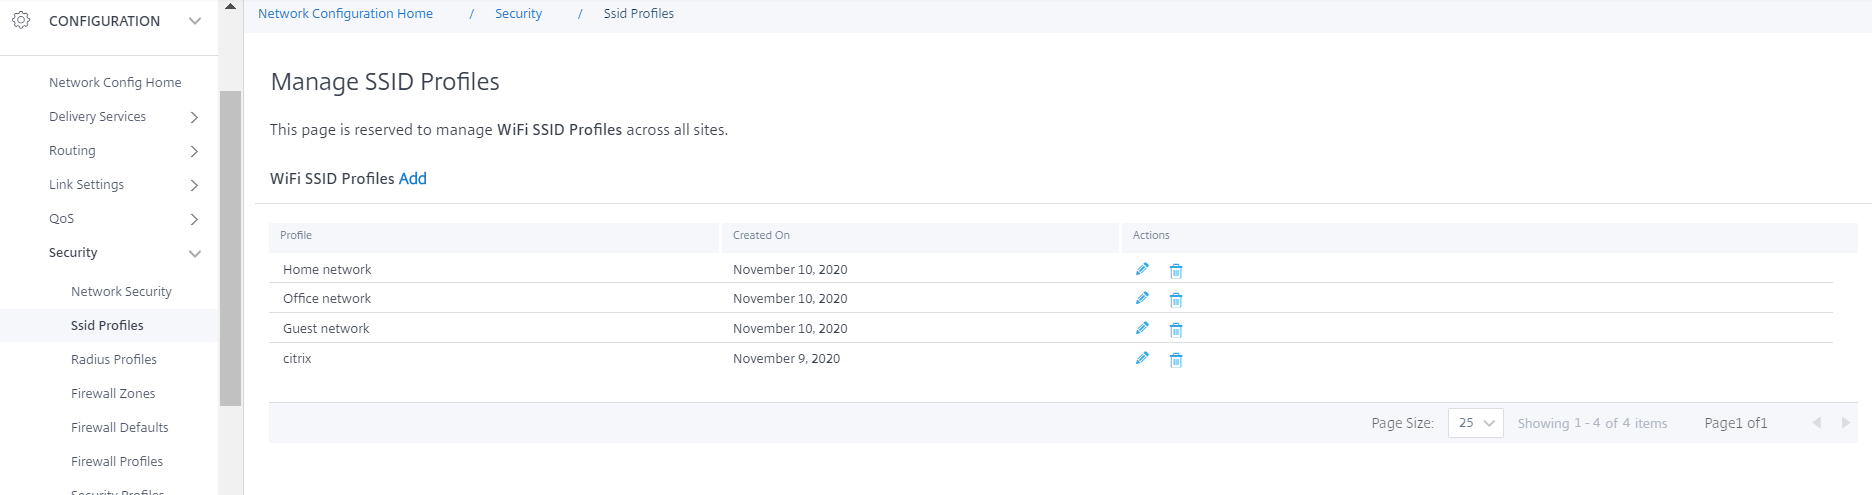This screenshot has height=495, width=1872.
Task: Click the sidebar scrollbar thumb
Action: (231, 248)
